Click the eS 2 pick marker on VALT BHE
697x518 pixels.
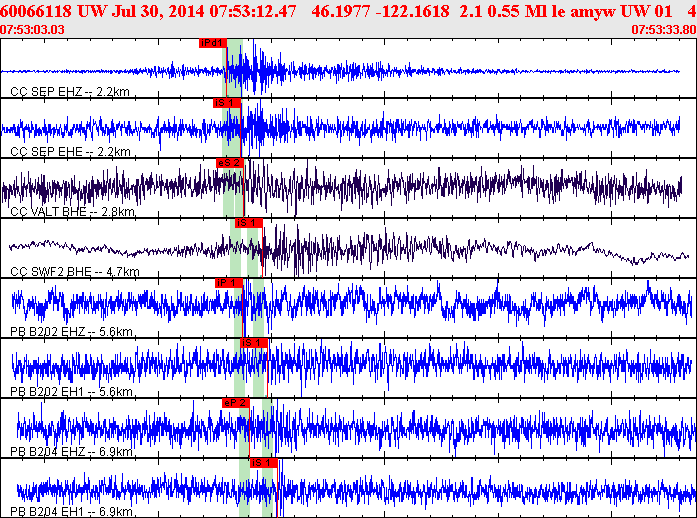pos(230,163)
